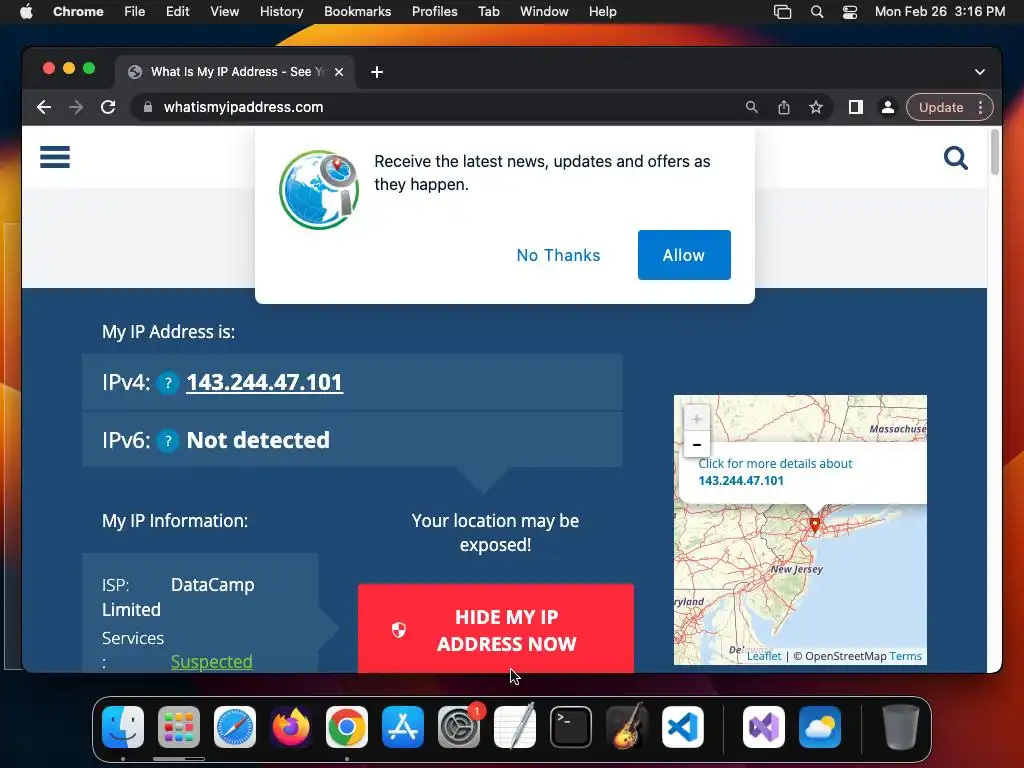The width and height of the screenshot is (1024, 768).
Task: Open the Chrome profile avatar icon
Action: pyautogui.click(x=888, y=107)
